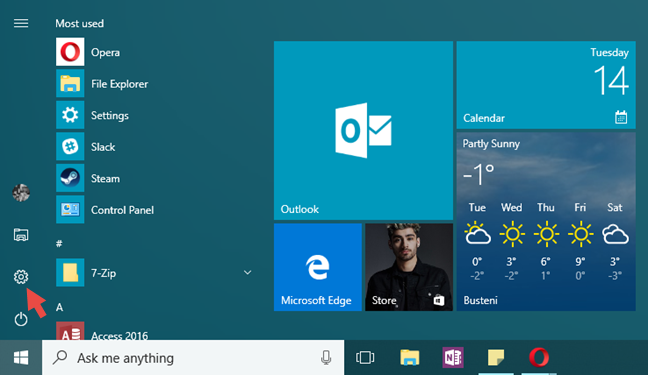
Task: Open the Store tile
Action: point(409,267)
